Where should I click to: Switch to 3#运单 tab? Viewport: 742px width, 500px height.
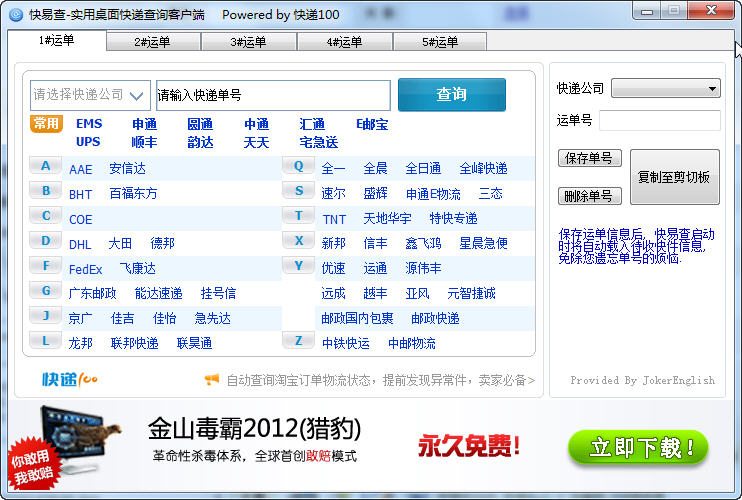[248, 42]
